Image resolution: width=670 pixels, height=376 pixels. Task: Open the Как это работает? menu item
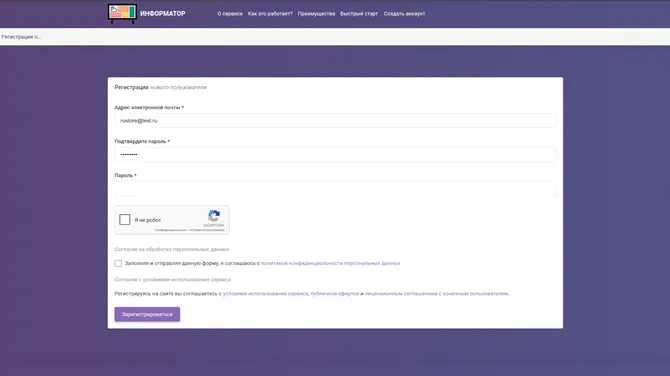(270, 14)
